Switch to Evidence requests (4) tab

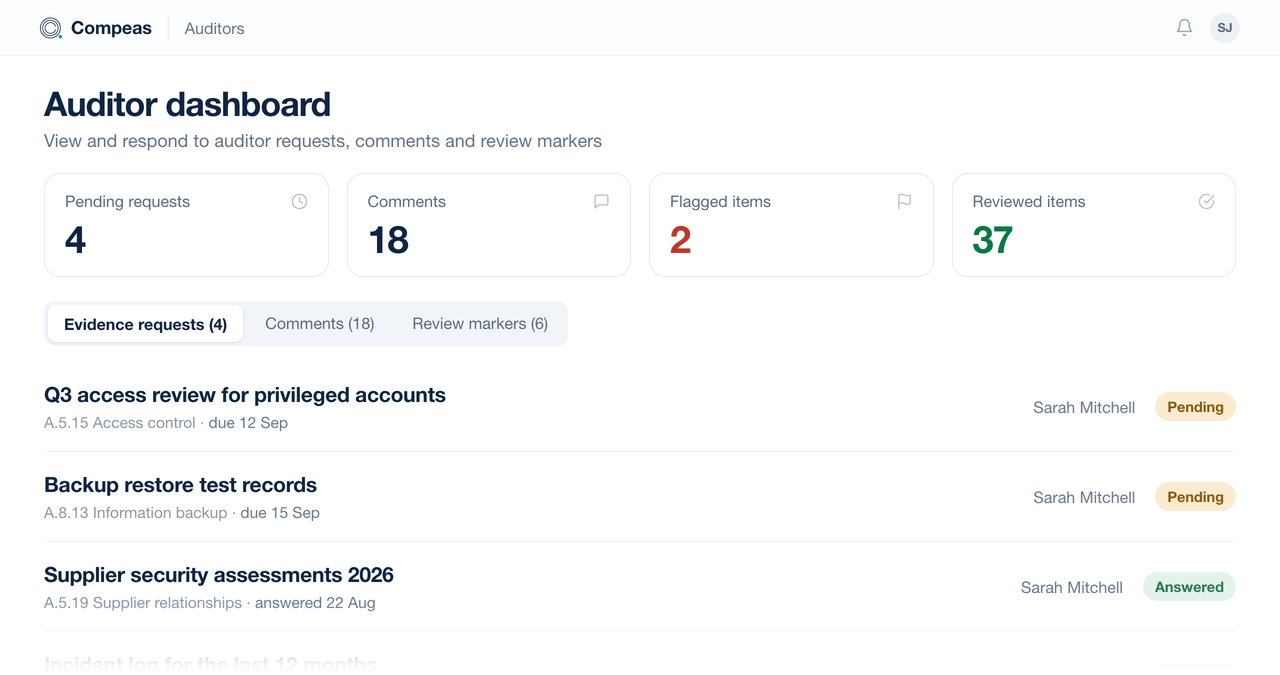[x=145, y=324]
